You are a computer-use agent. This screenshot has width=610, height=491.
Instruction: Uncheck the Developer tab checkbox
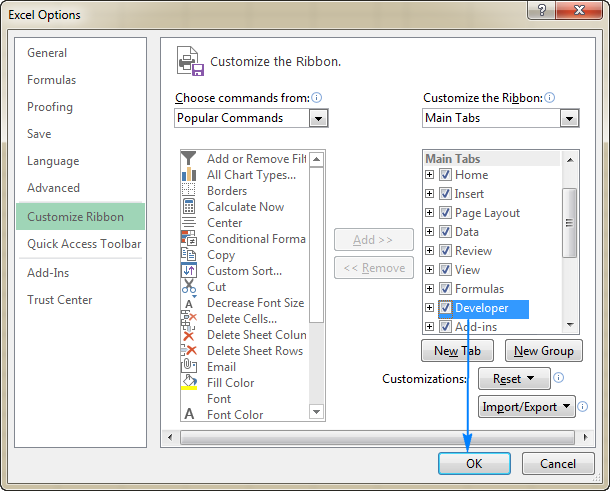[x=446, y=308]
